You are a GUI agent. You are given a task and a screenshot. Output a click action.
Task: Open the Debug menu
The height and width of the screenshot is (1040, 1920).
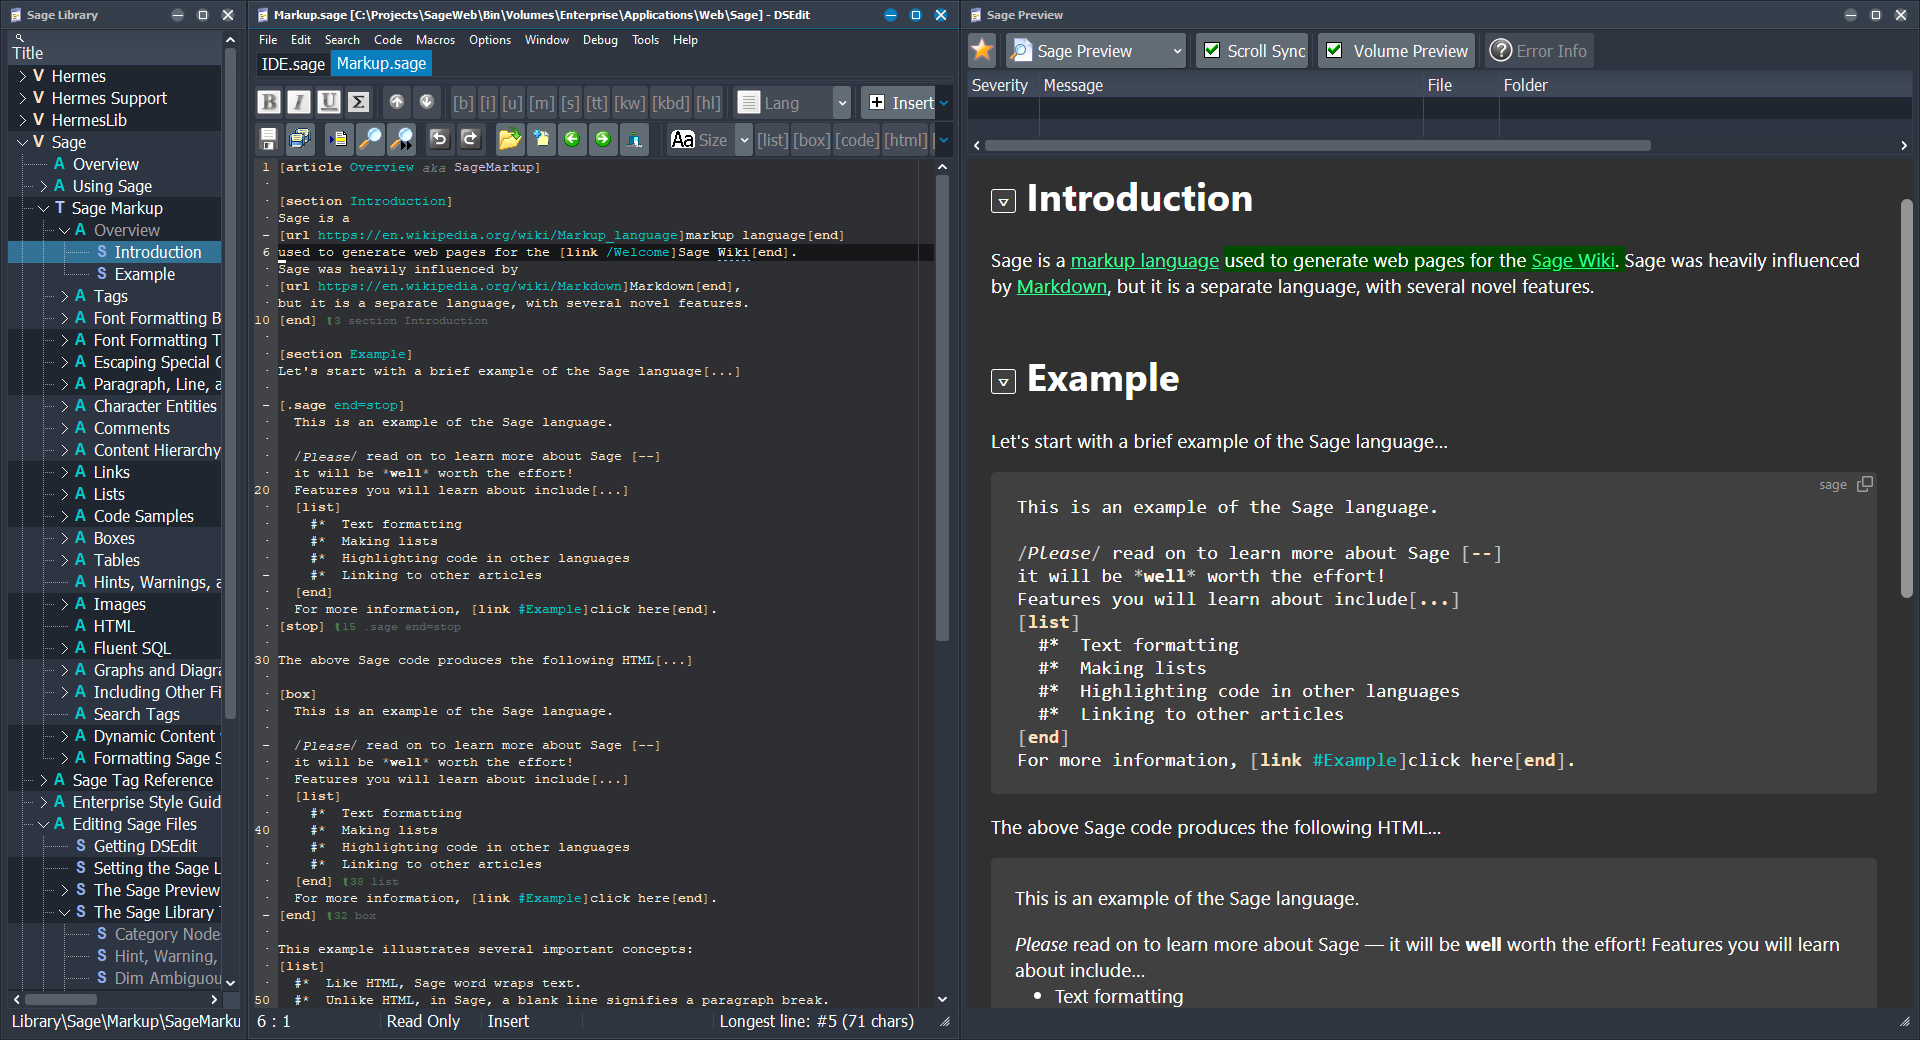(x=600, y=40)
